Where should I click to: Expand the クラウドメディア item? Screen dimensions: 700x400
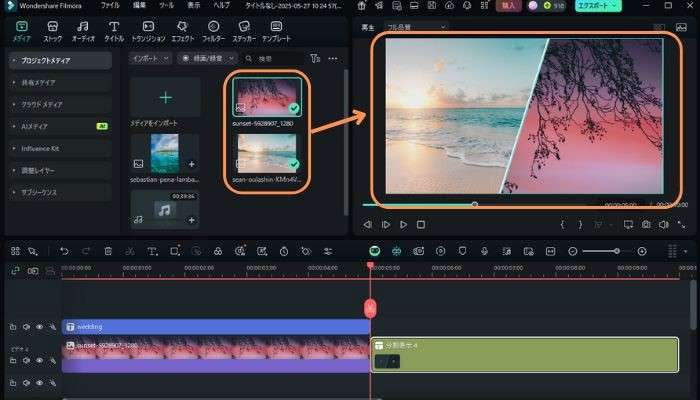pos(60,104)
